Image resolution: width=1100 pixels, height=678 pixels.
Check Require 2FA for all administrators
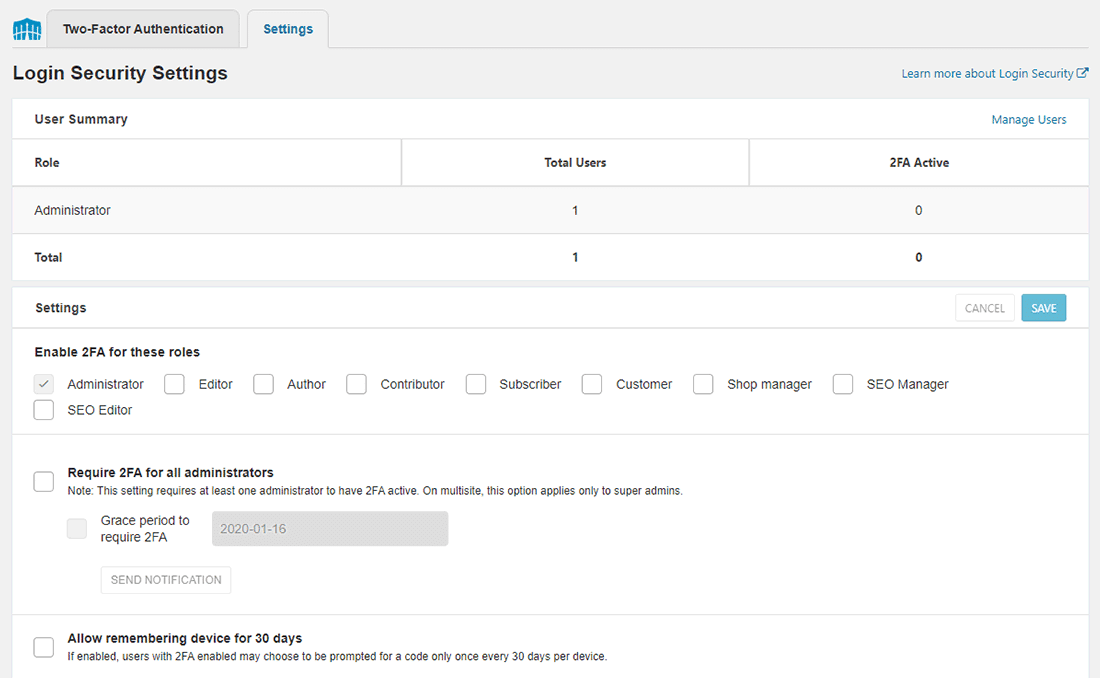(x=43, y=481)
